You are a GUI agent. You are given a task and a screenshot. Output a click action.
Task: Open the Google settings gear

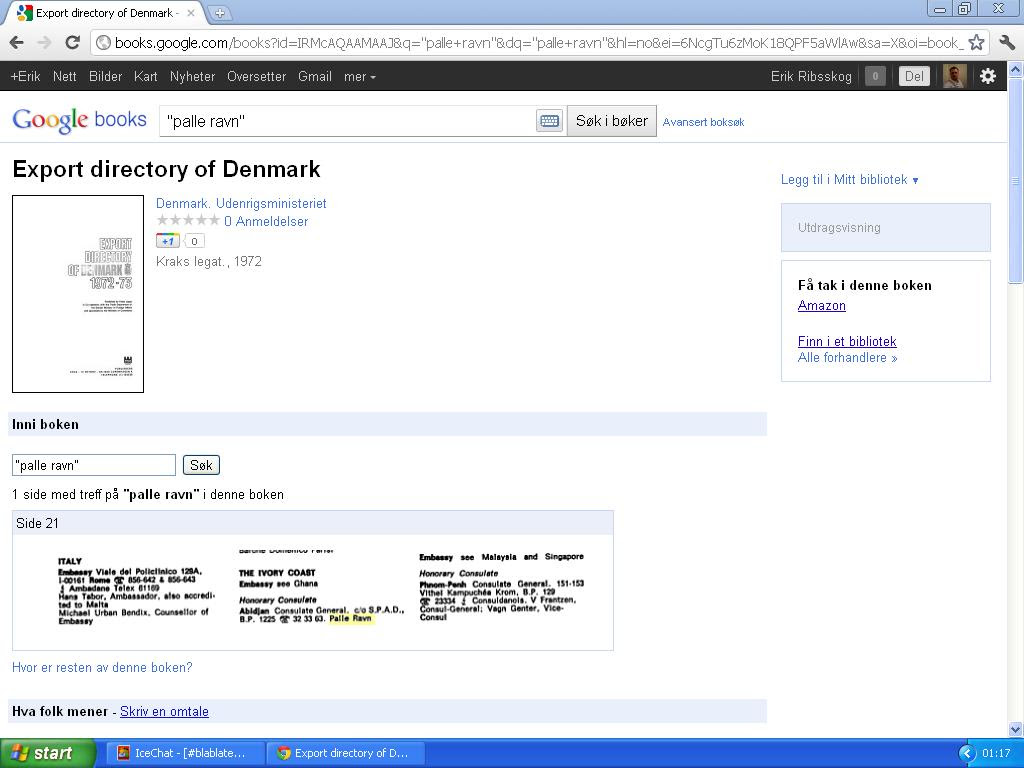point(988,76)
